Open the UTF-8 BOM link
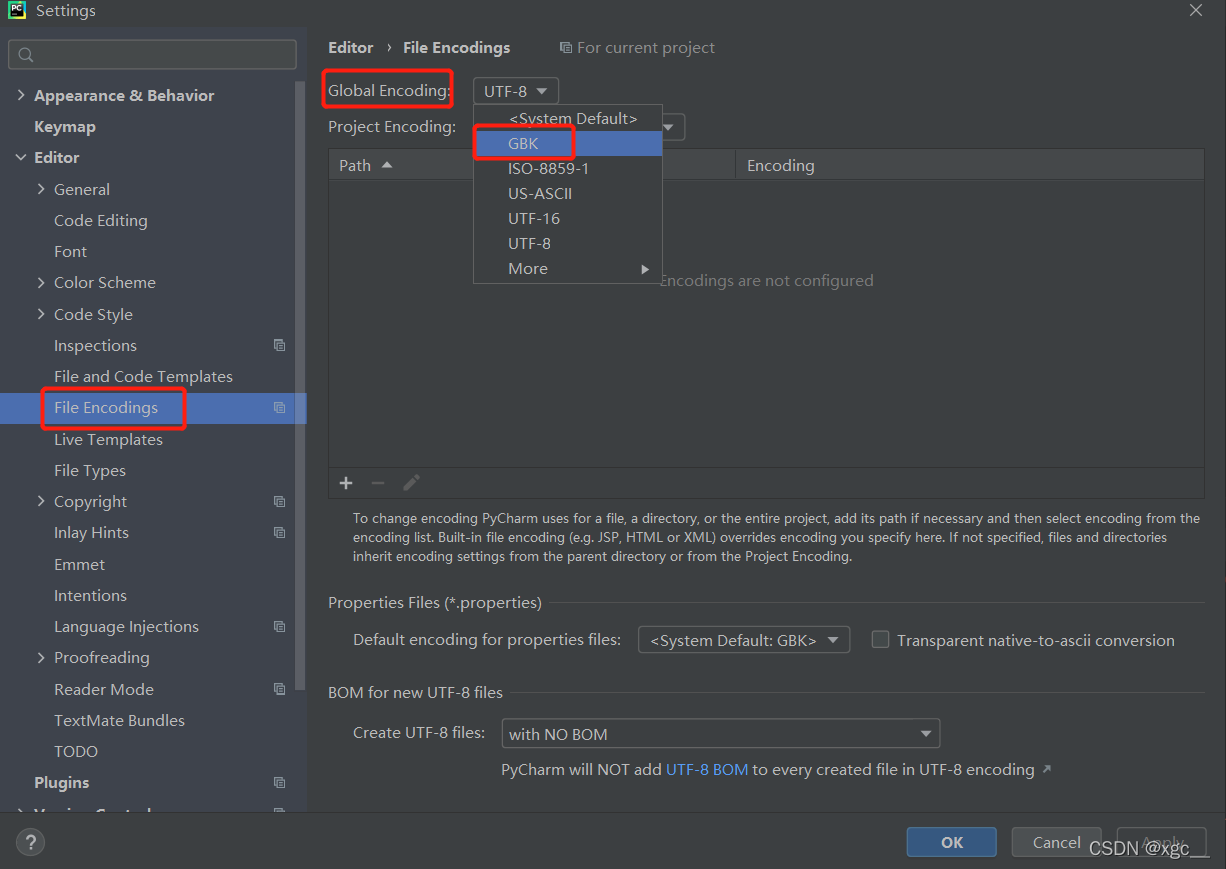 click(x=707, y=769)
